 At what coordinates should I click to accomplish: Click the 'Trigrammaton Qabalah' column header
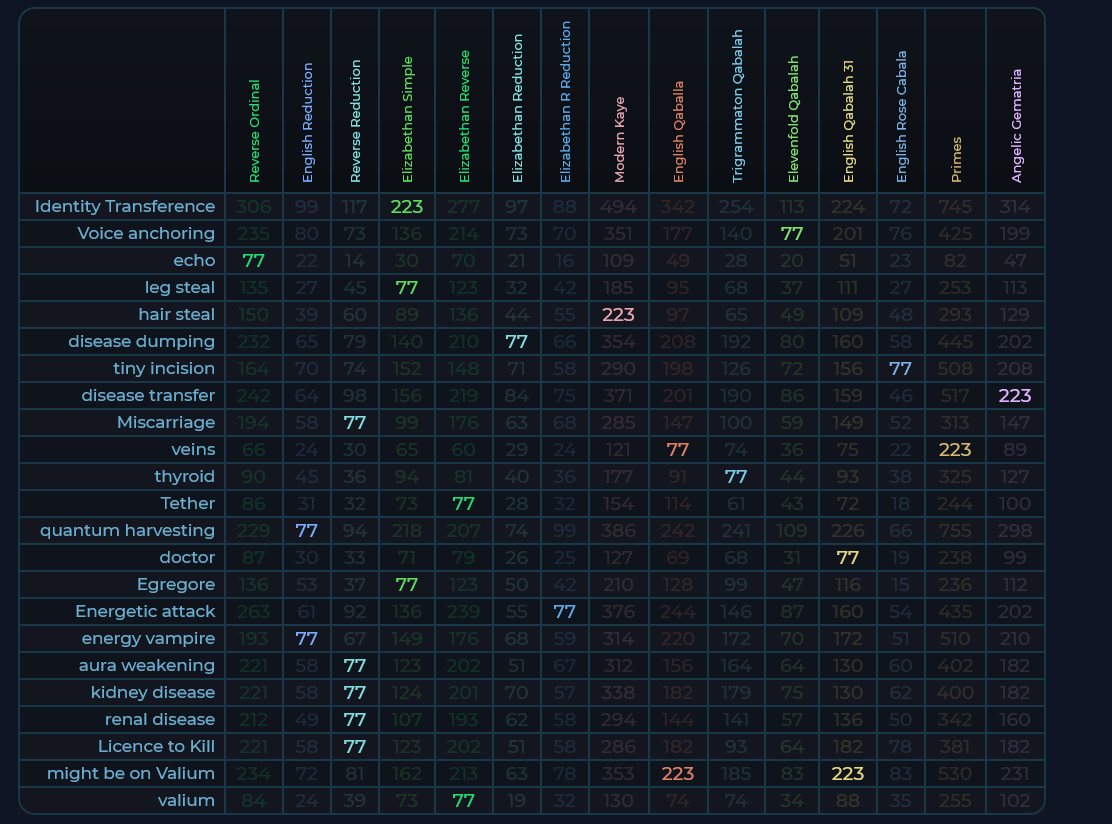(737, 106)
